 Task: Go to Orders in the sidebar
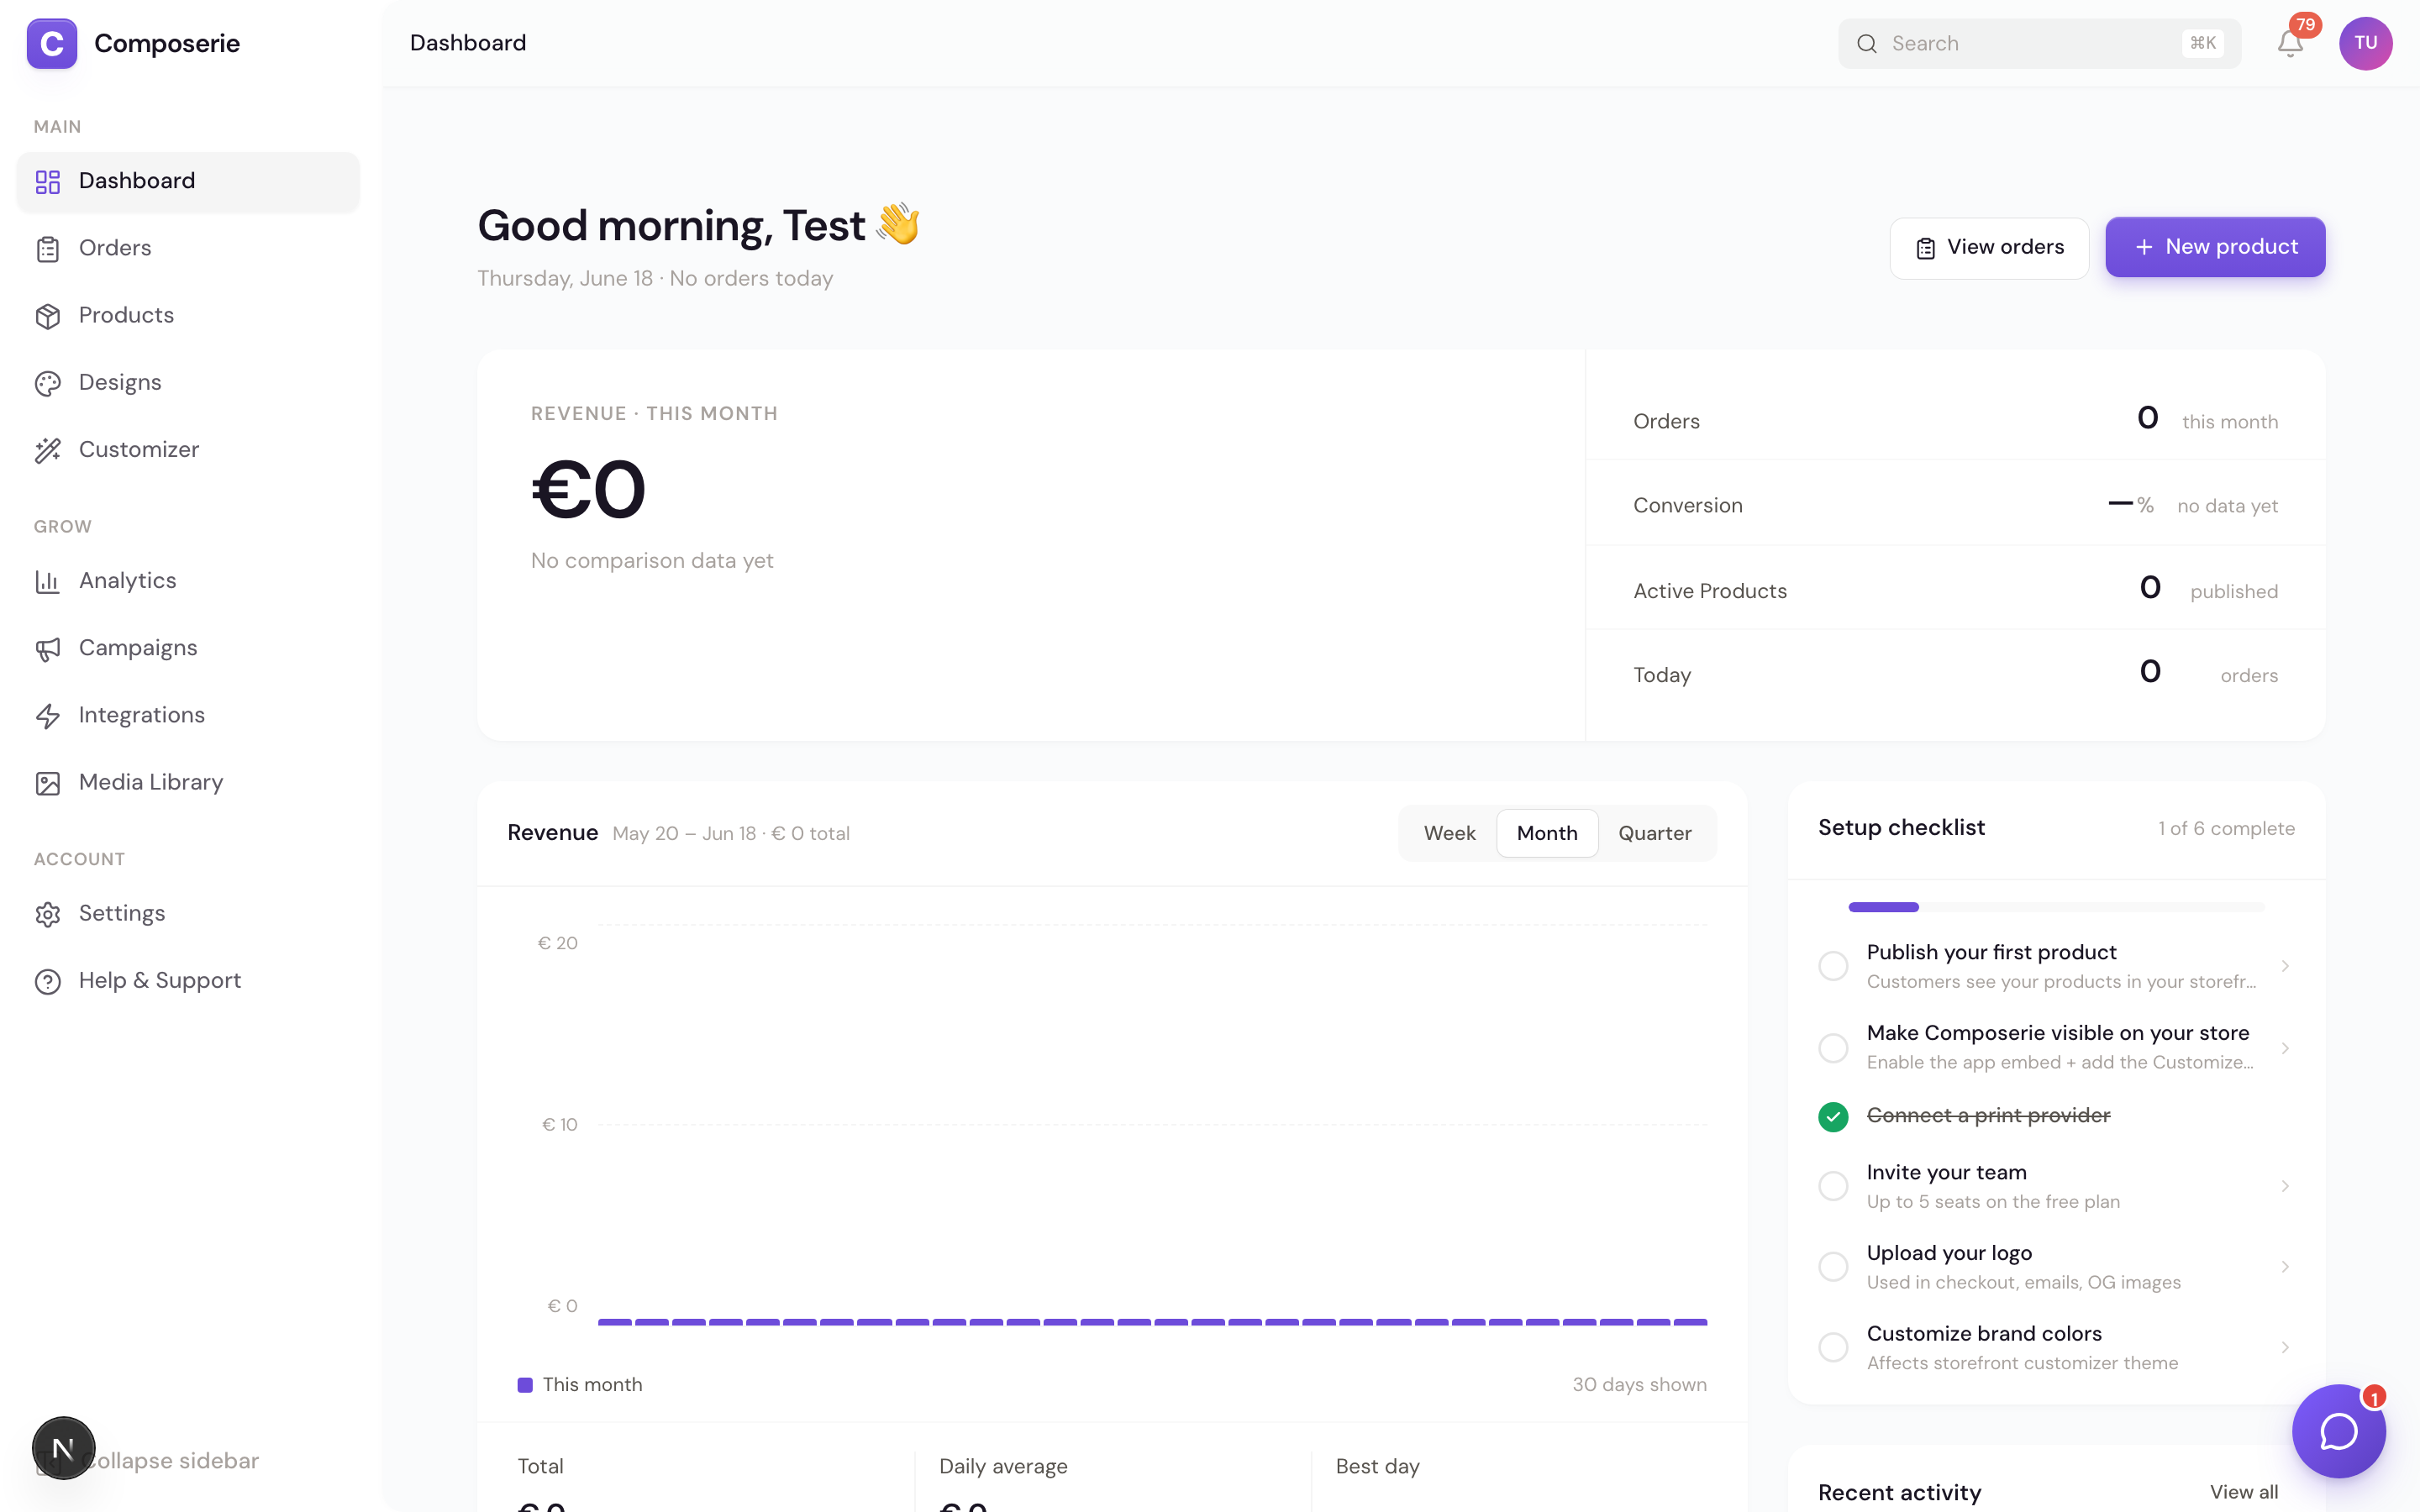[x=188, y=248]
